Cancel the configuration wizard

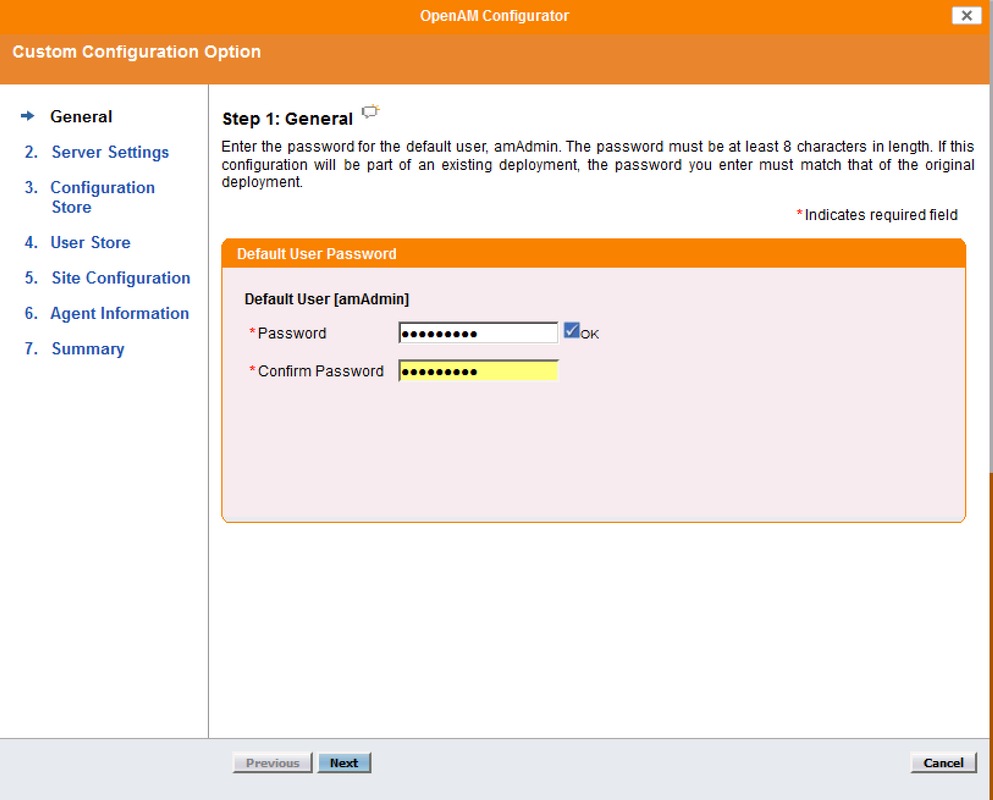tap(941, 762)
